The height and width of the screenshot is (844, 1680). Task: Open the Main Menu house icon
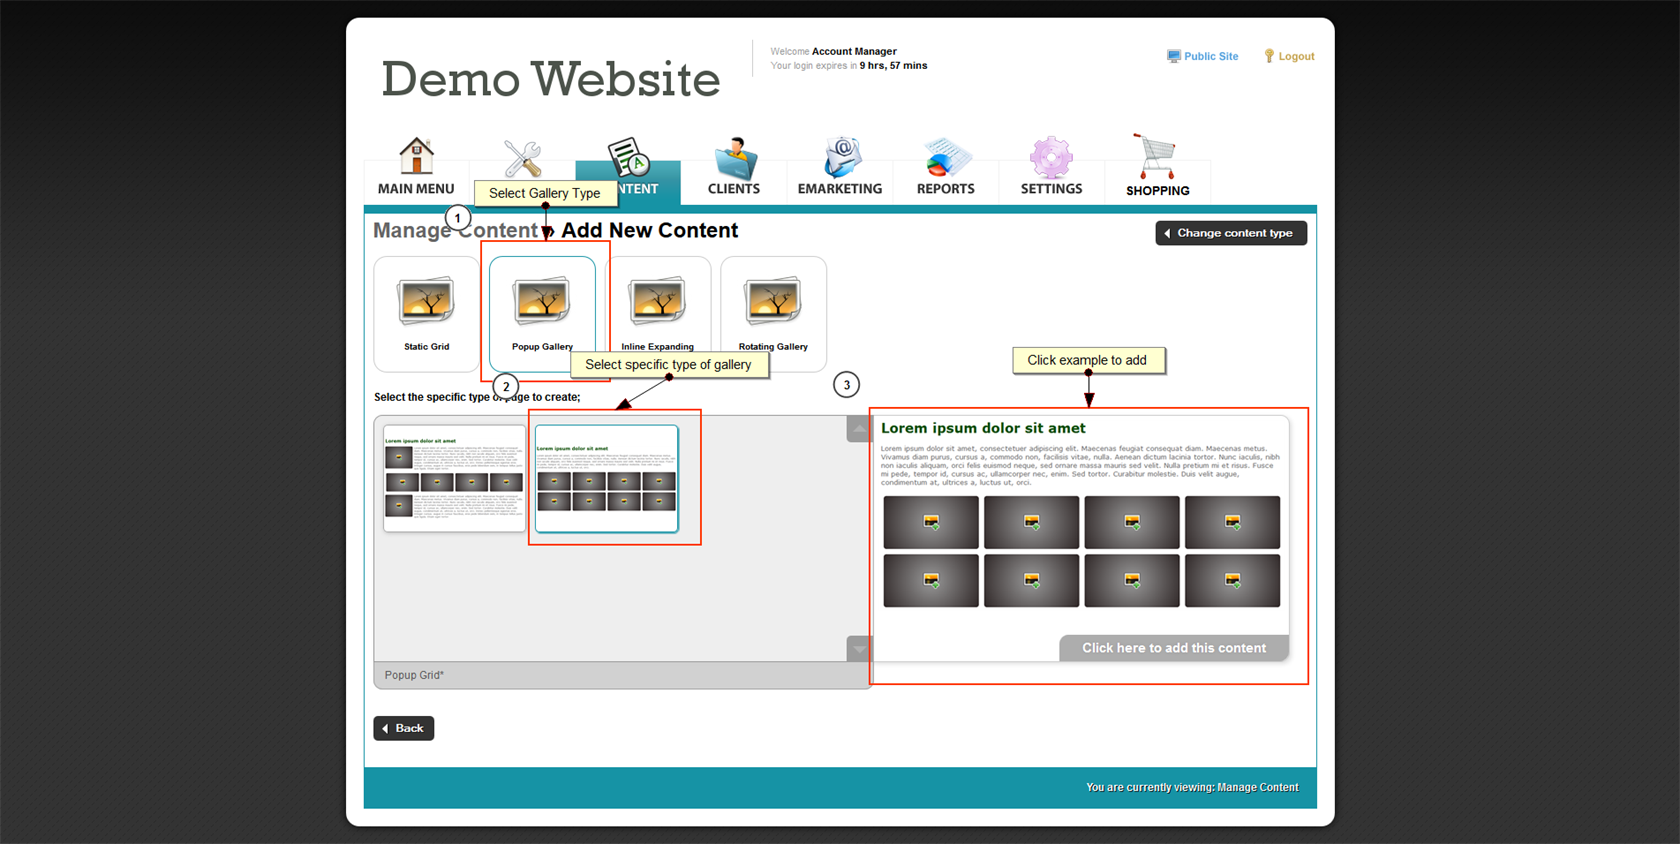[416, 157]
